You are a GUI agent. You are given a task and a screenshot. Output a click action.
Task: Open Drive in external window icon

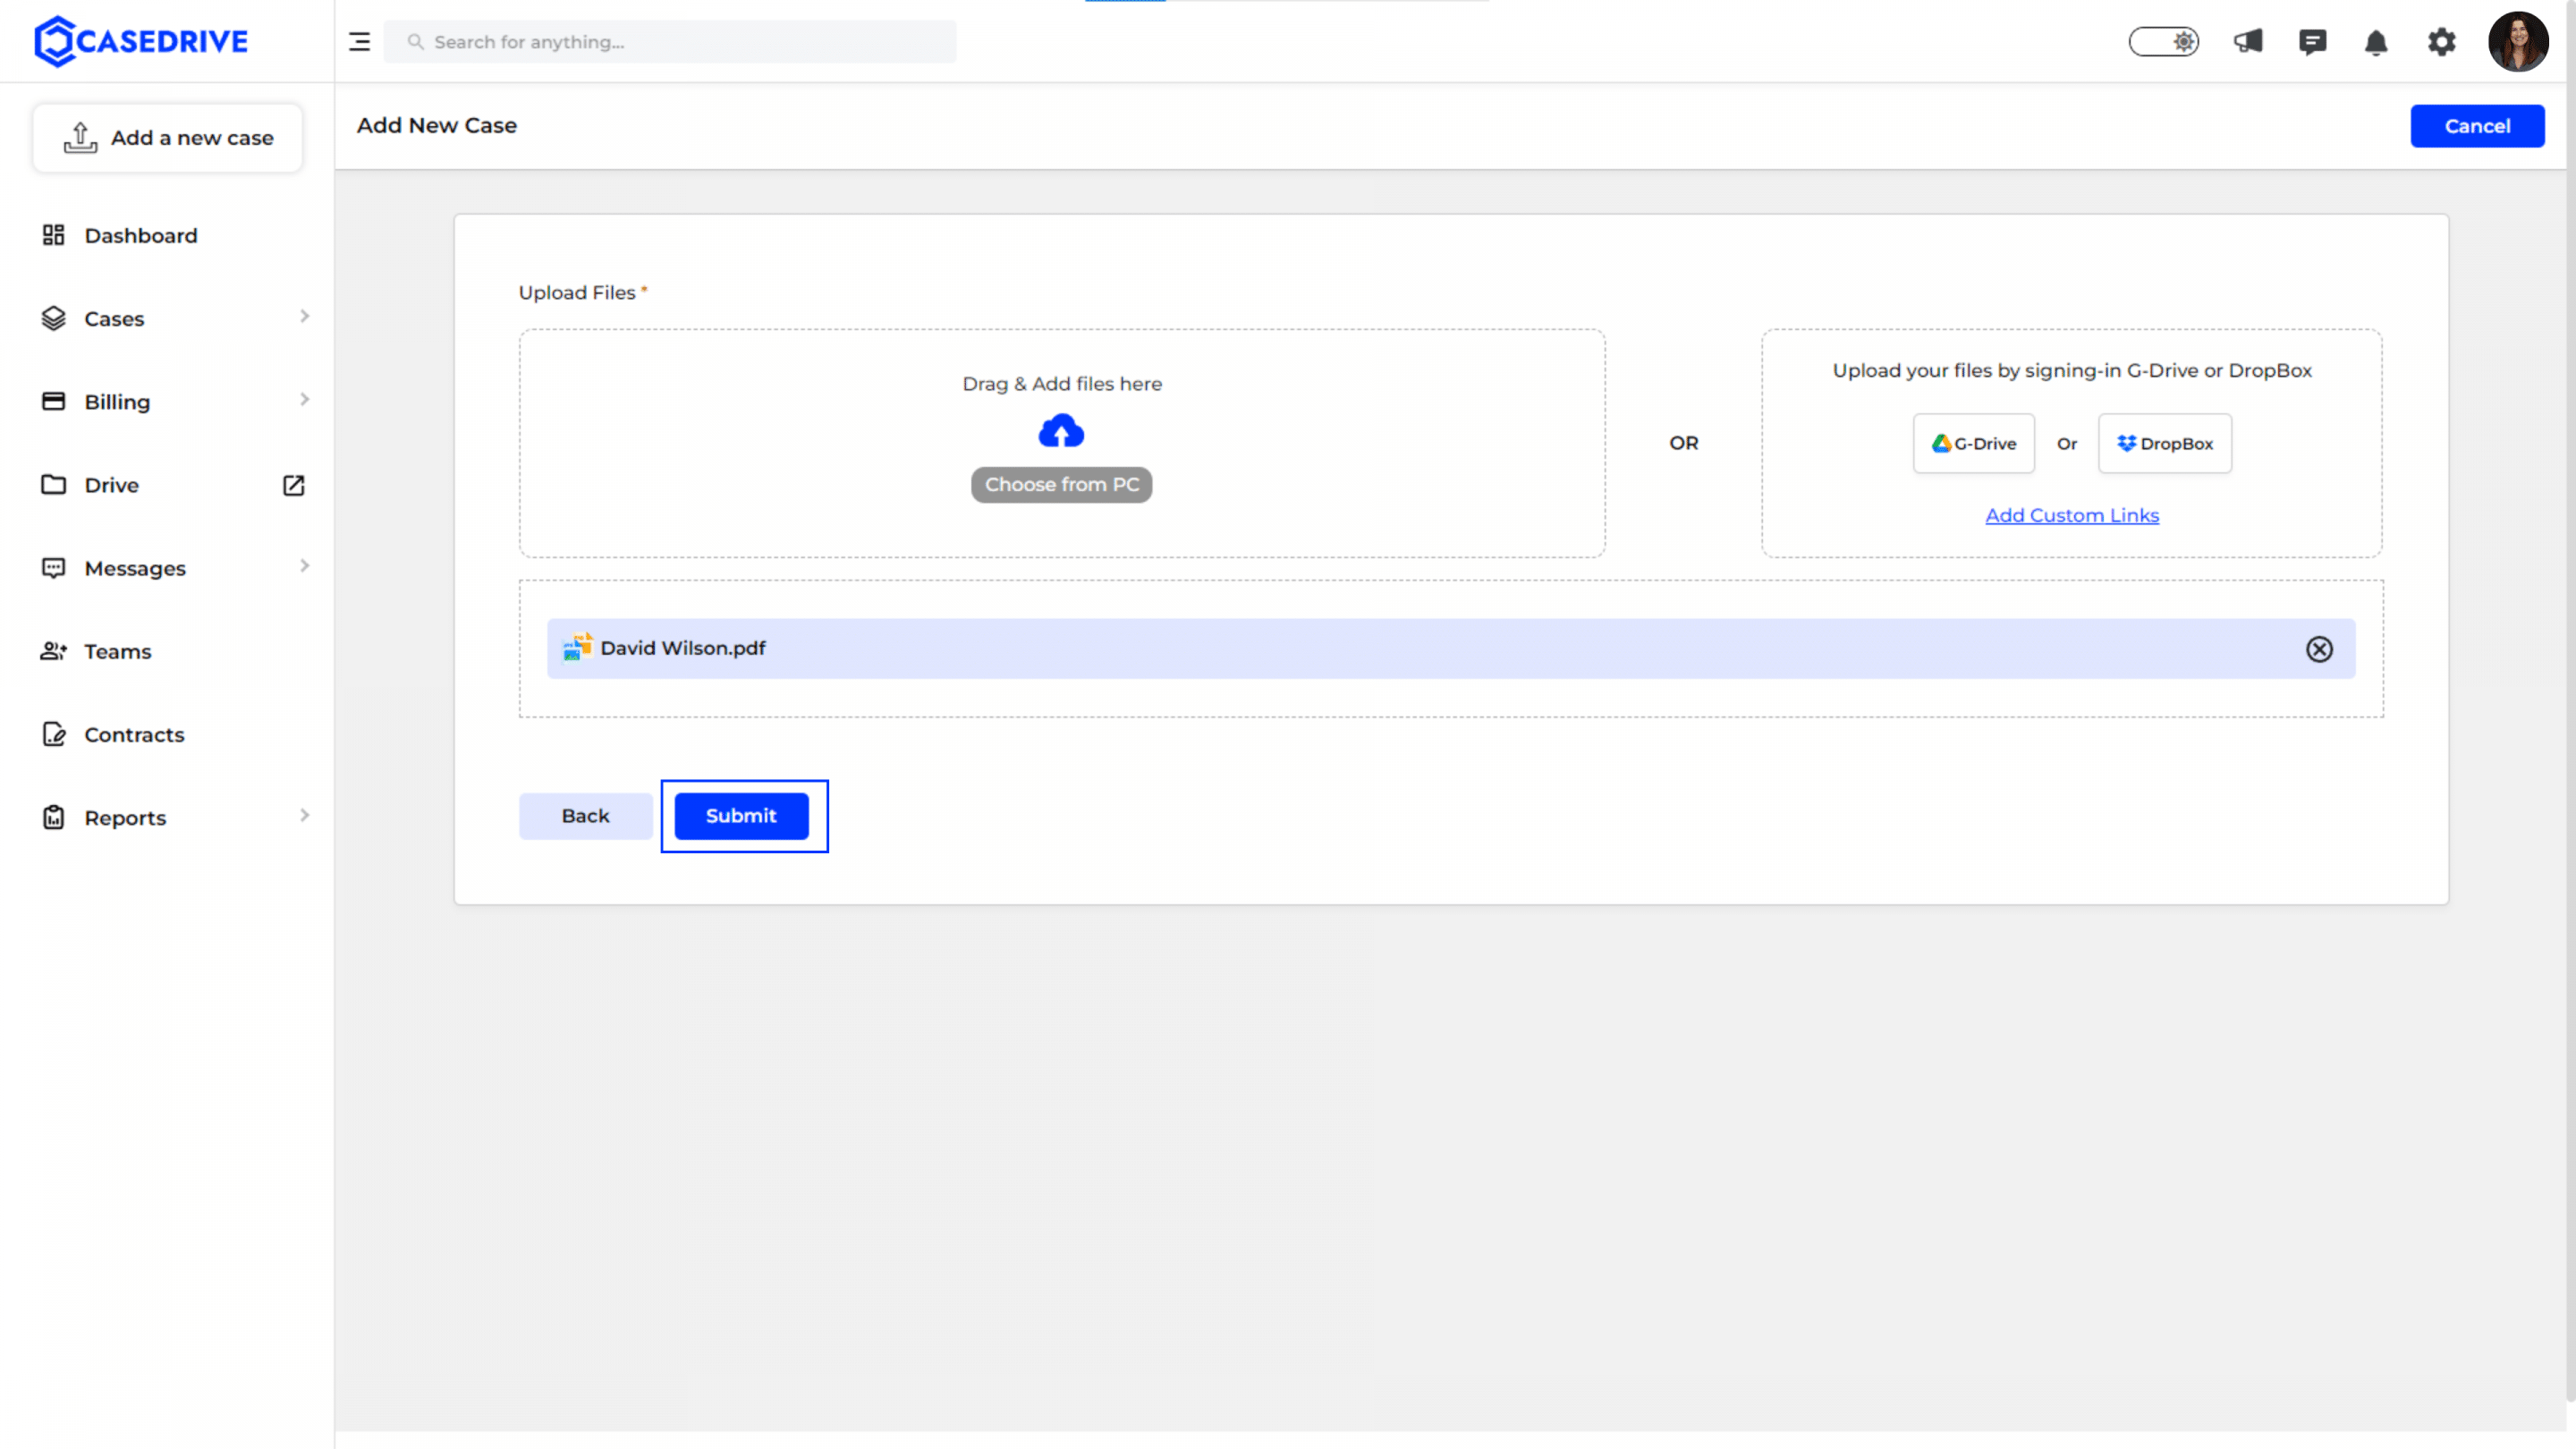(293, 485)
